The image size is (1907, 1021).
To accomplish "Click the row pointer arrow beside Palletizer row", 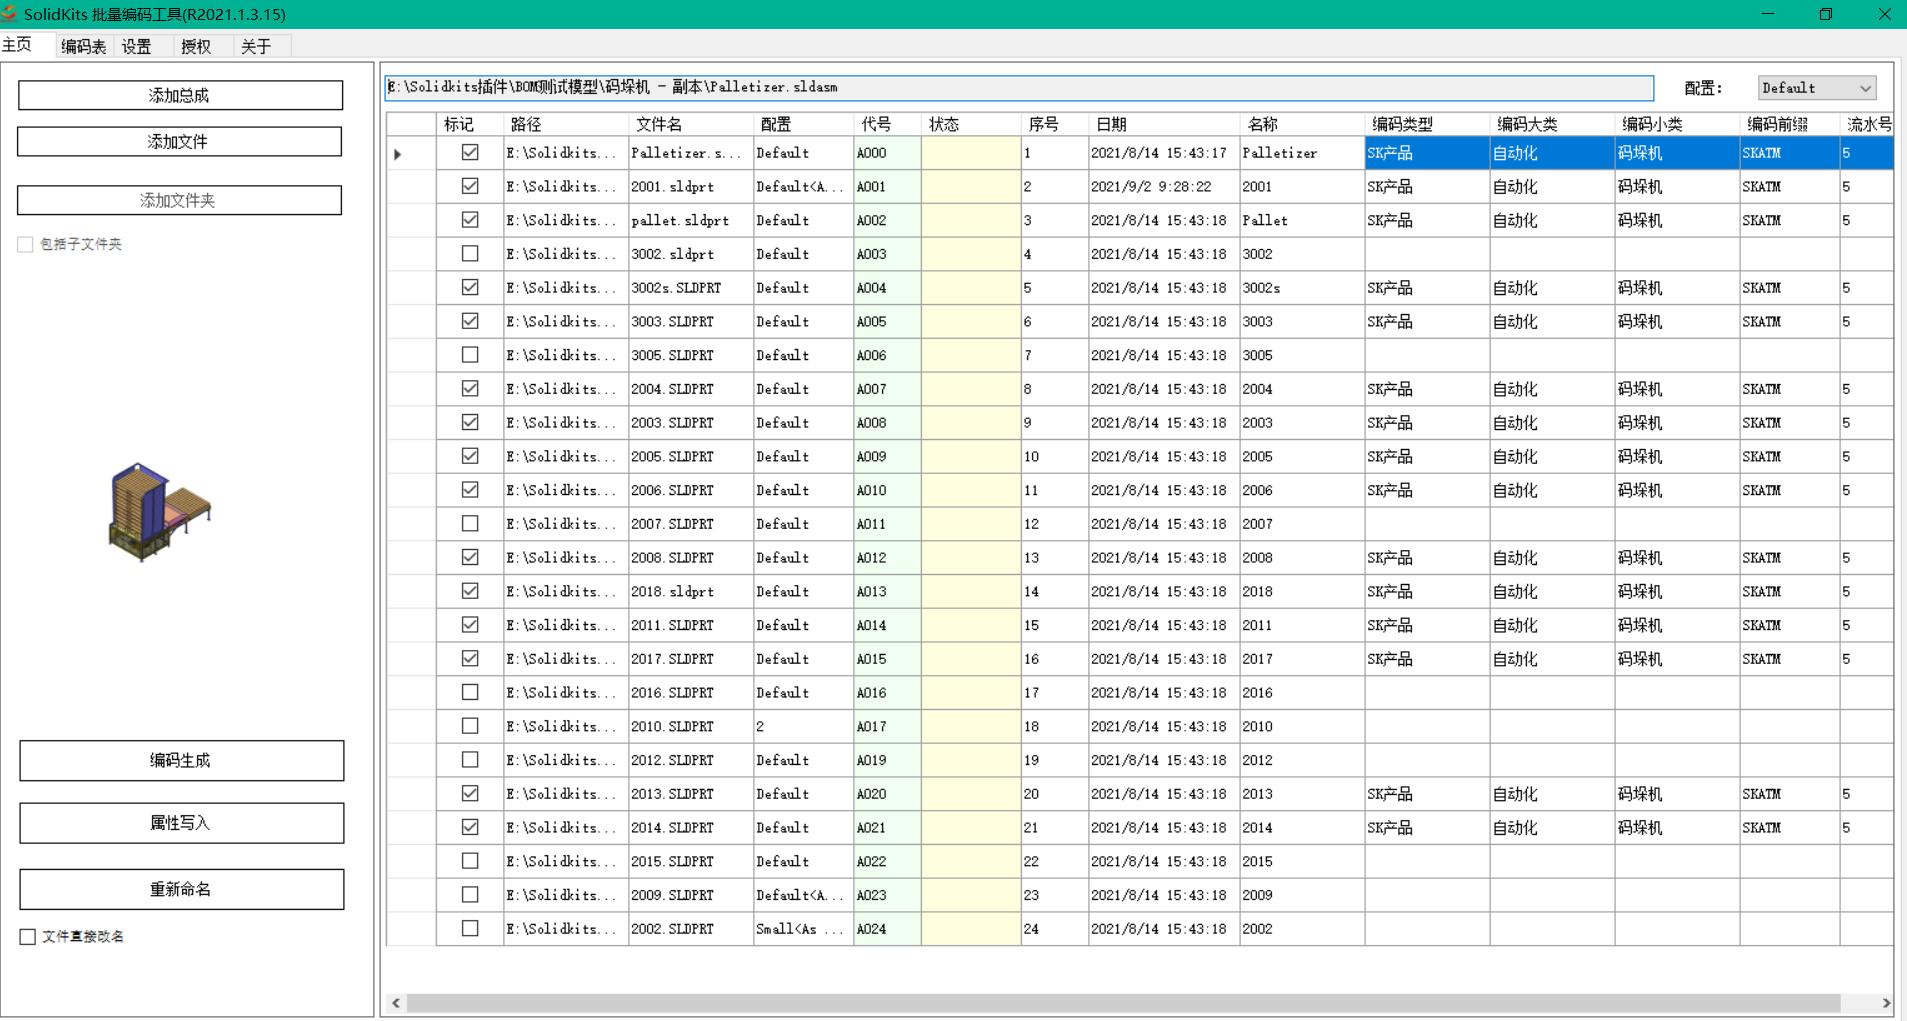I will pos(398,154).
